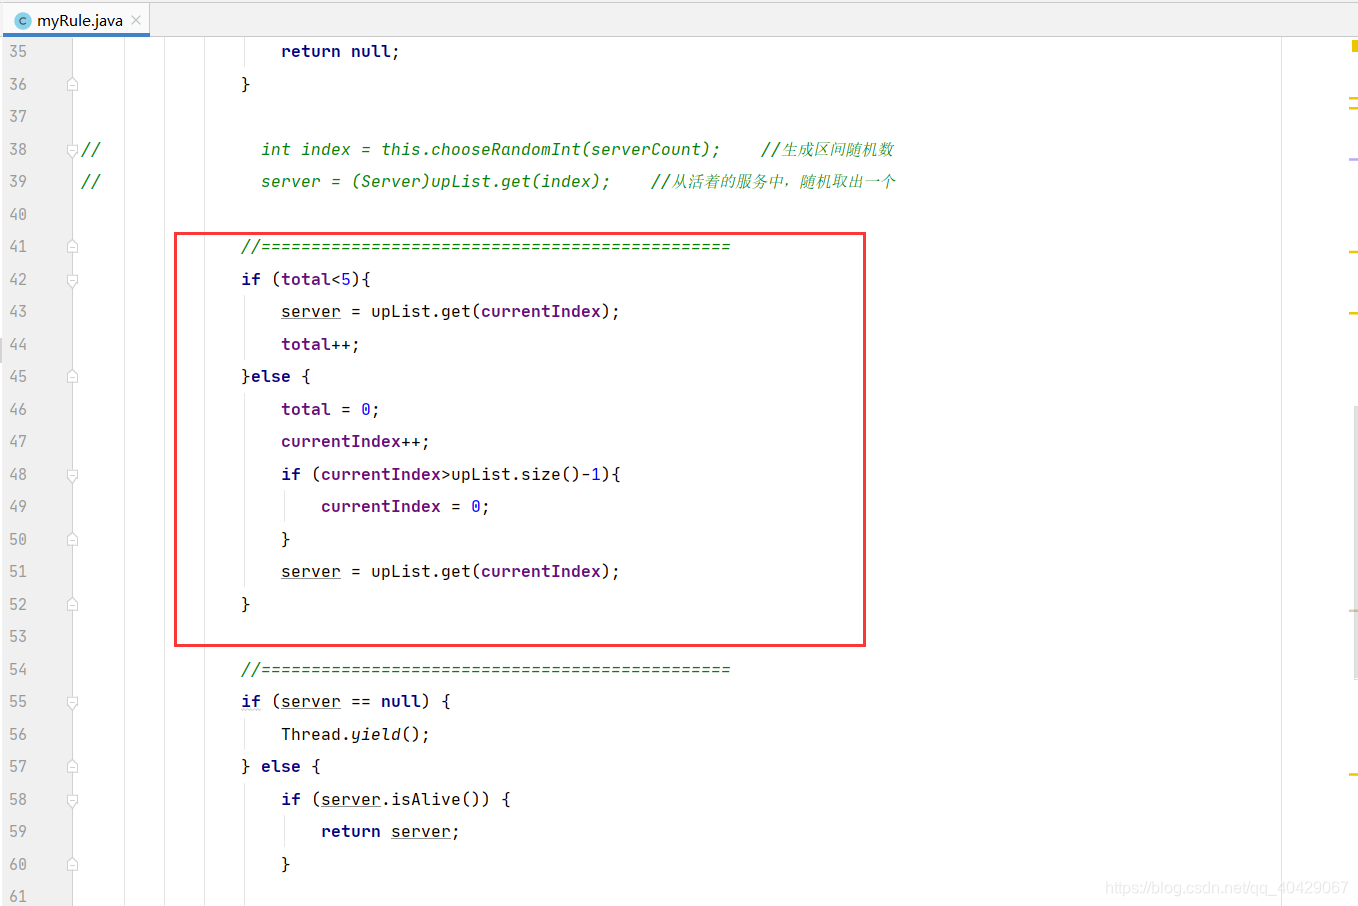Click the purple mark in the error stripe
The width and height of the screenshot is (1358, 906).
1353,159
